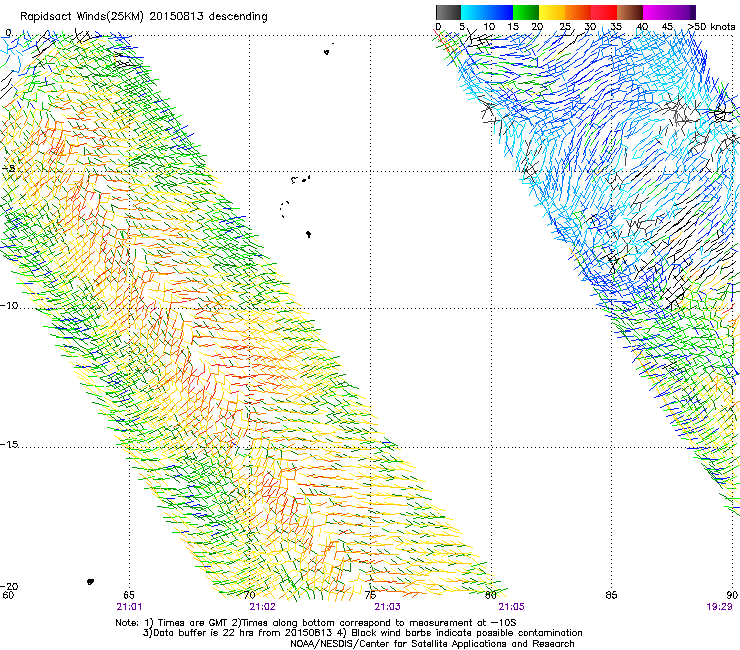The height and width of the screenshot is (650, 740).
Task: Click the '>50 knots' legend label
Action: (x=711, y=27)
